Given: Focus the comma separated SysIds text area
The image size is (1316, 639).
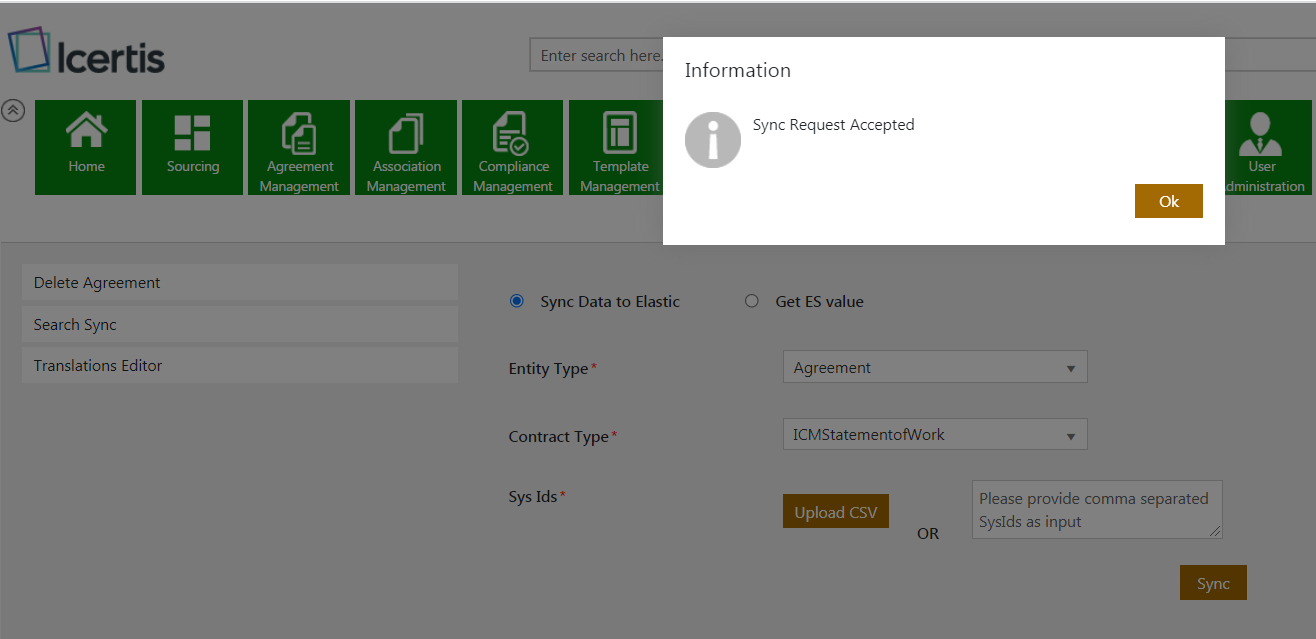Looking at the screenshot, I should 1096,509.
